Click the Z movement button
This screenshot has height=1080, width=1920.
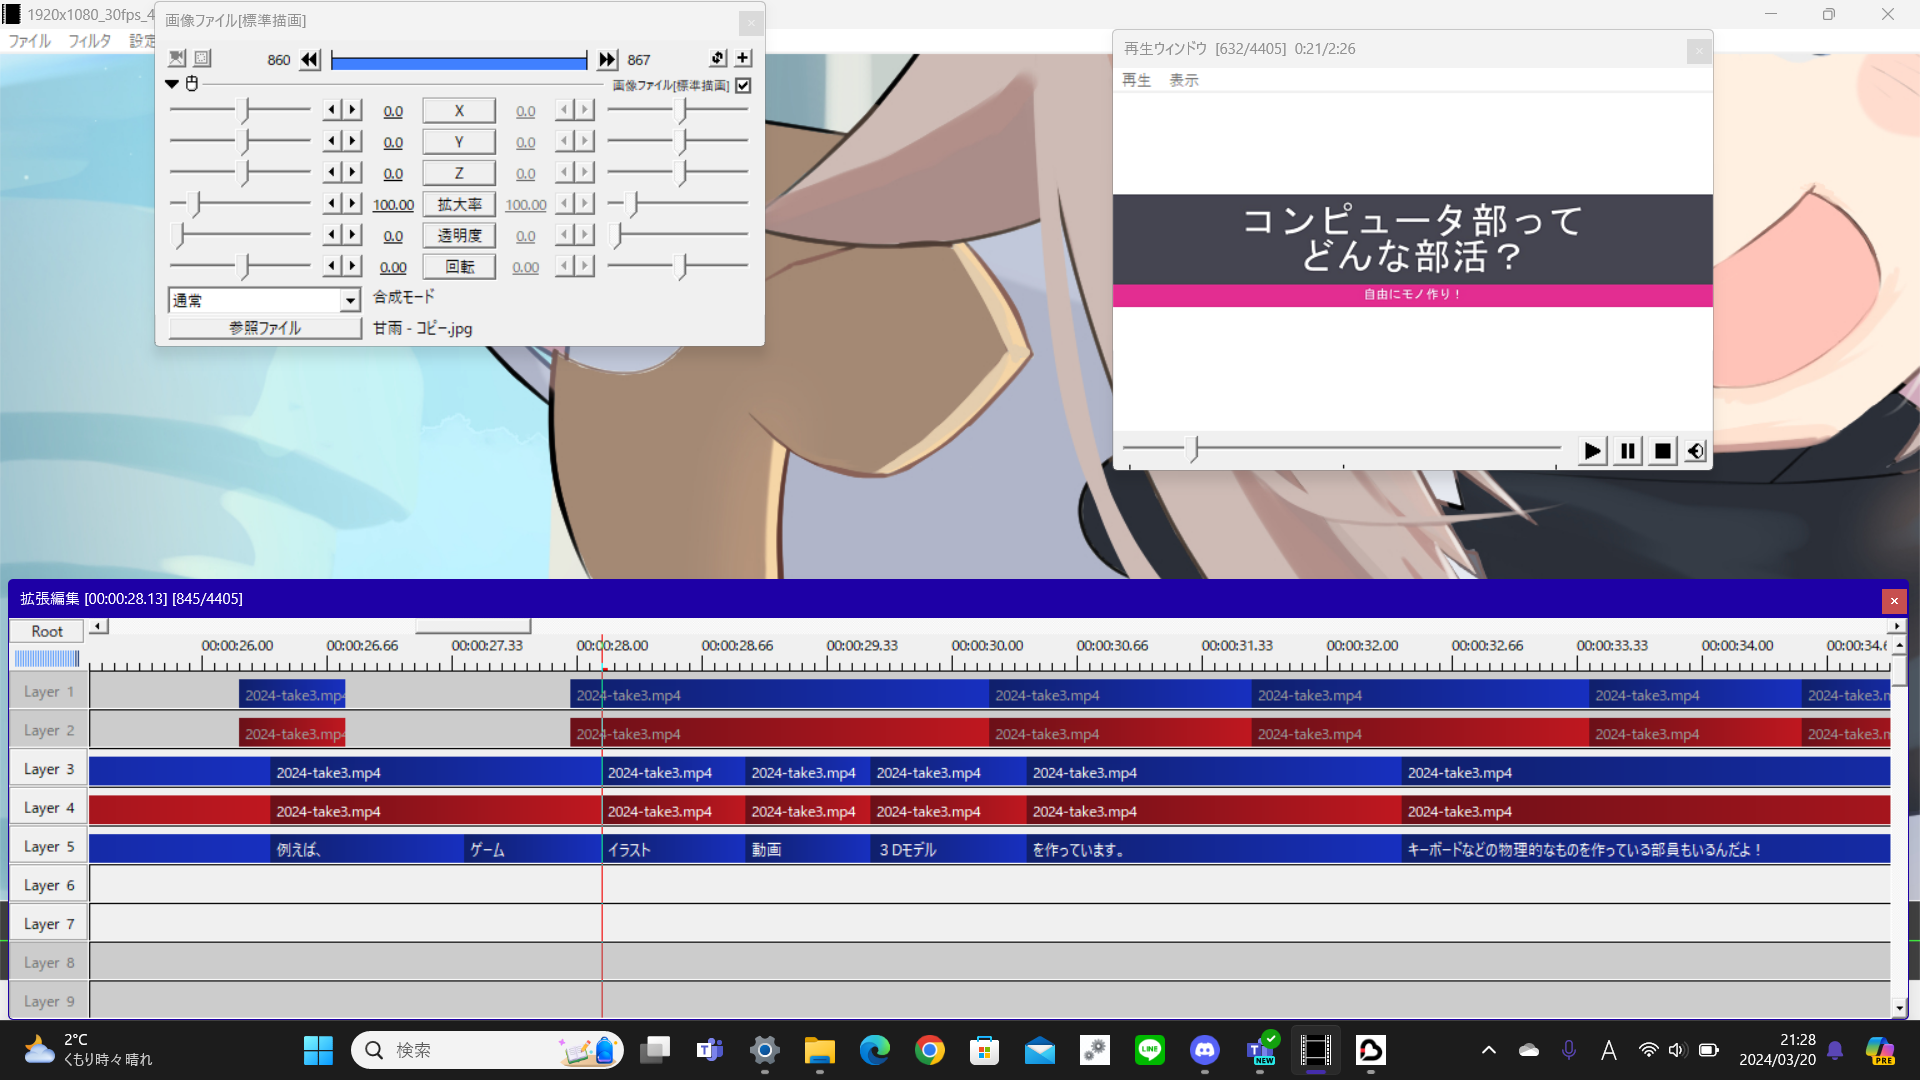pos(459,173)
